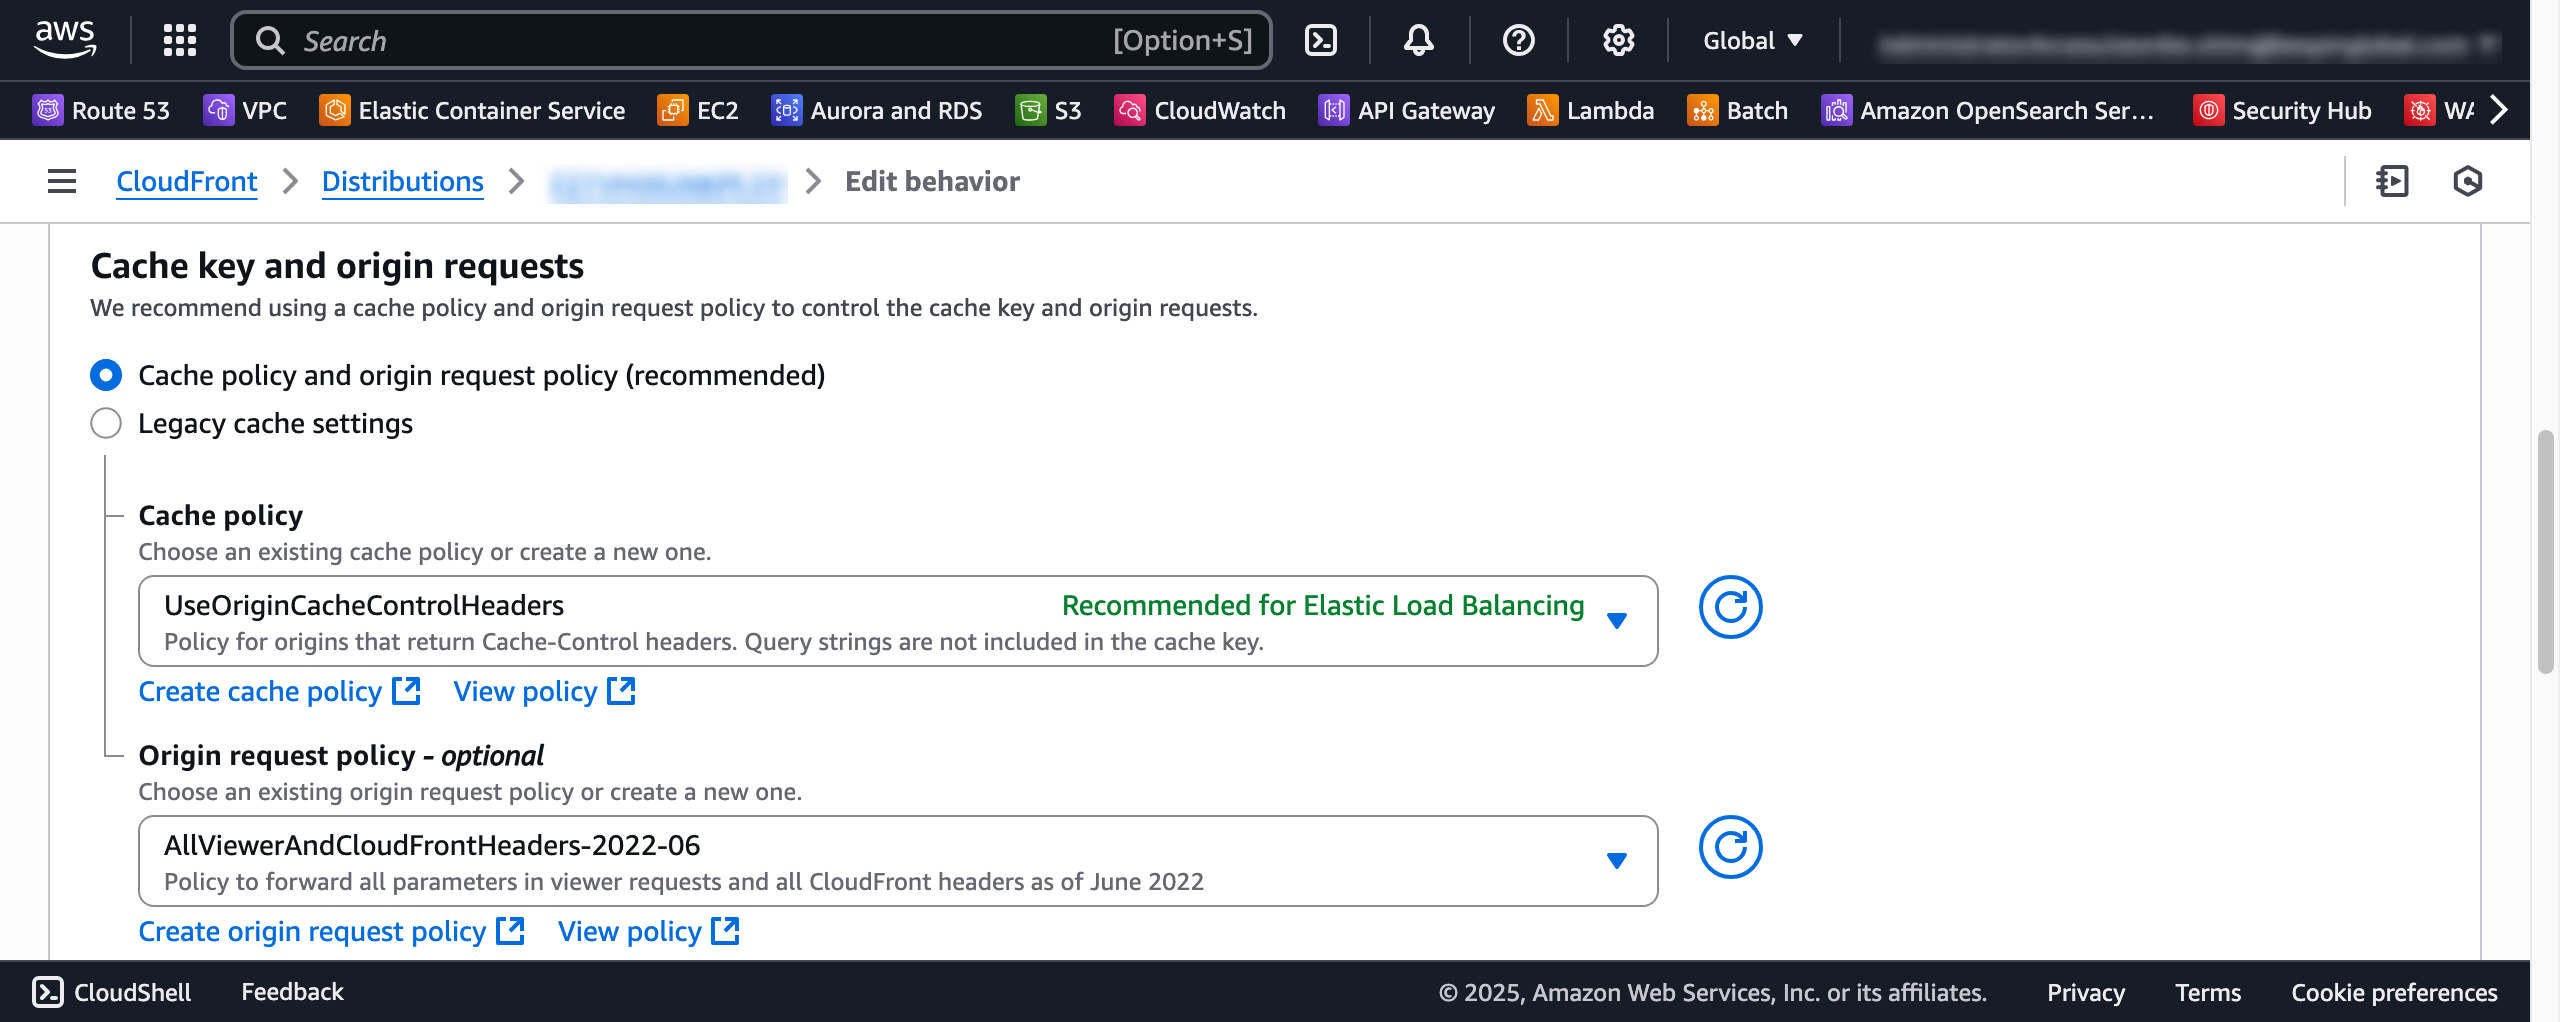
Task: Click the Edit behavior breadcrumb text
Action: point(932,181)
